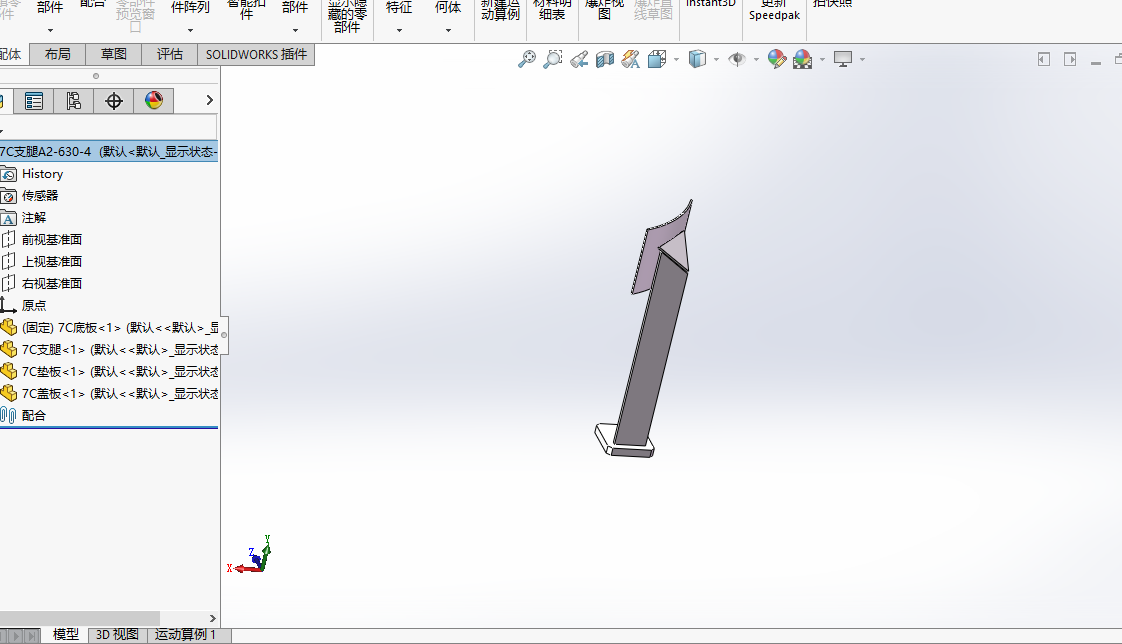The height and width of the screenshot is (644, 1122).
Task: Click the View Settings monitor icon
Action: click(843, 59)
